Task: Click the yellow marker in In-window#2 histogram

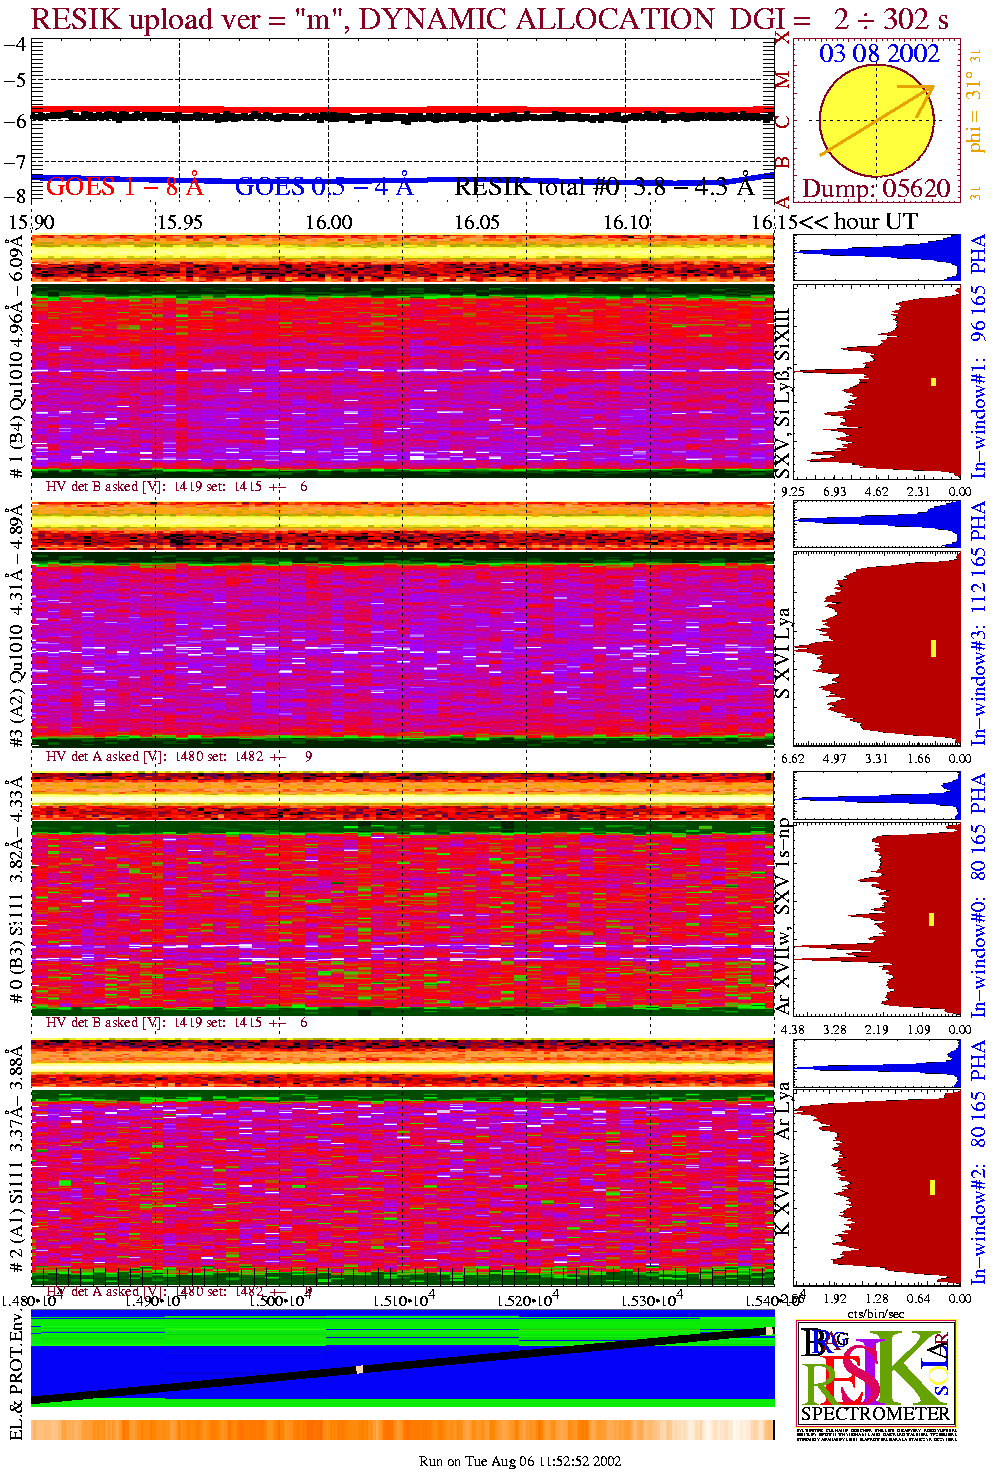Action: (932, 1187)
